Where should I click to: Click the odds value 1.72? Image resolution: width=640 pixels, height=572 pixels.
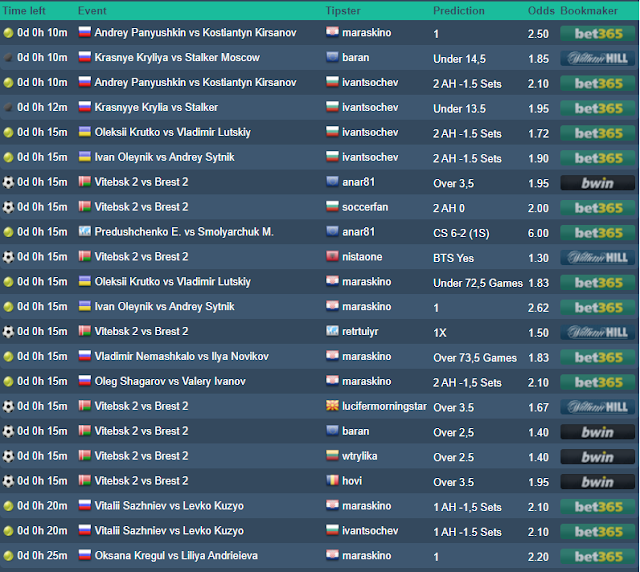(x=538, y=134)
